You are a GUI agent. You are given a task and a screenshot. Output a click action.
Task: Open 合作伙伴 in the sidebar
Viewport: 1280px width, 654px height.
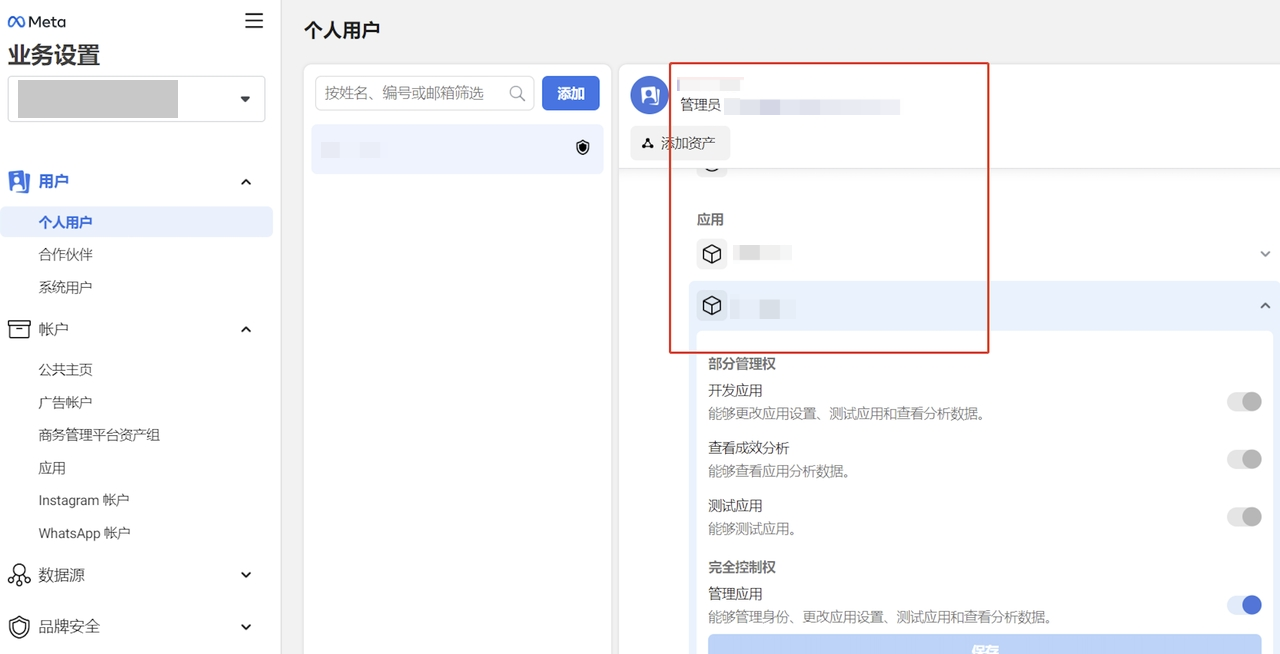65,255
